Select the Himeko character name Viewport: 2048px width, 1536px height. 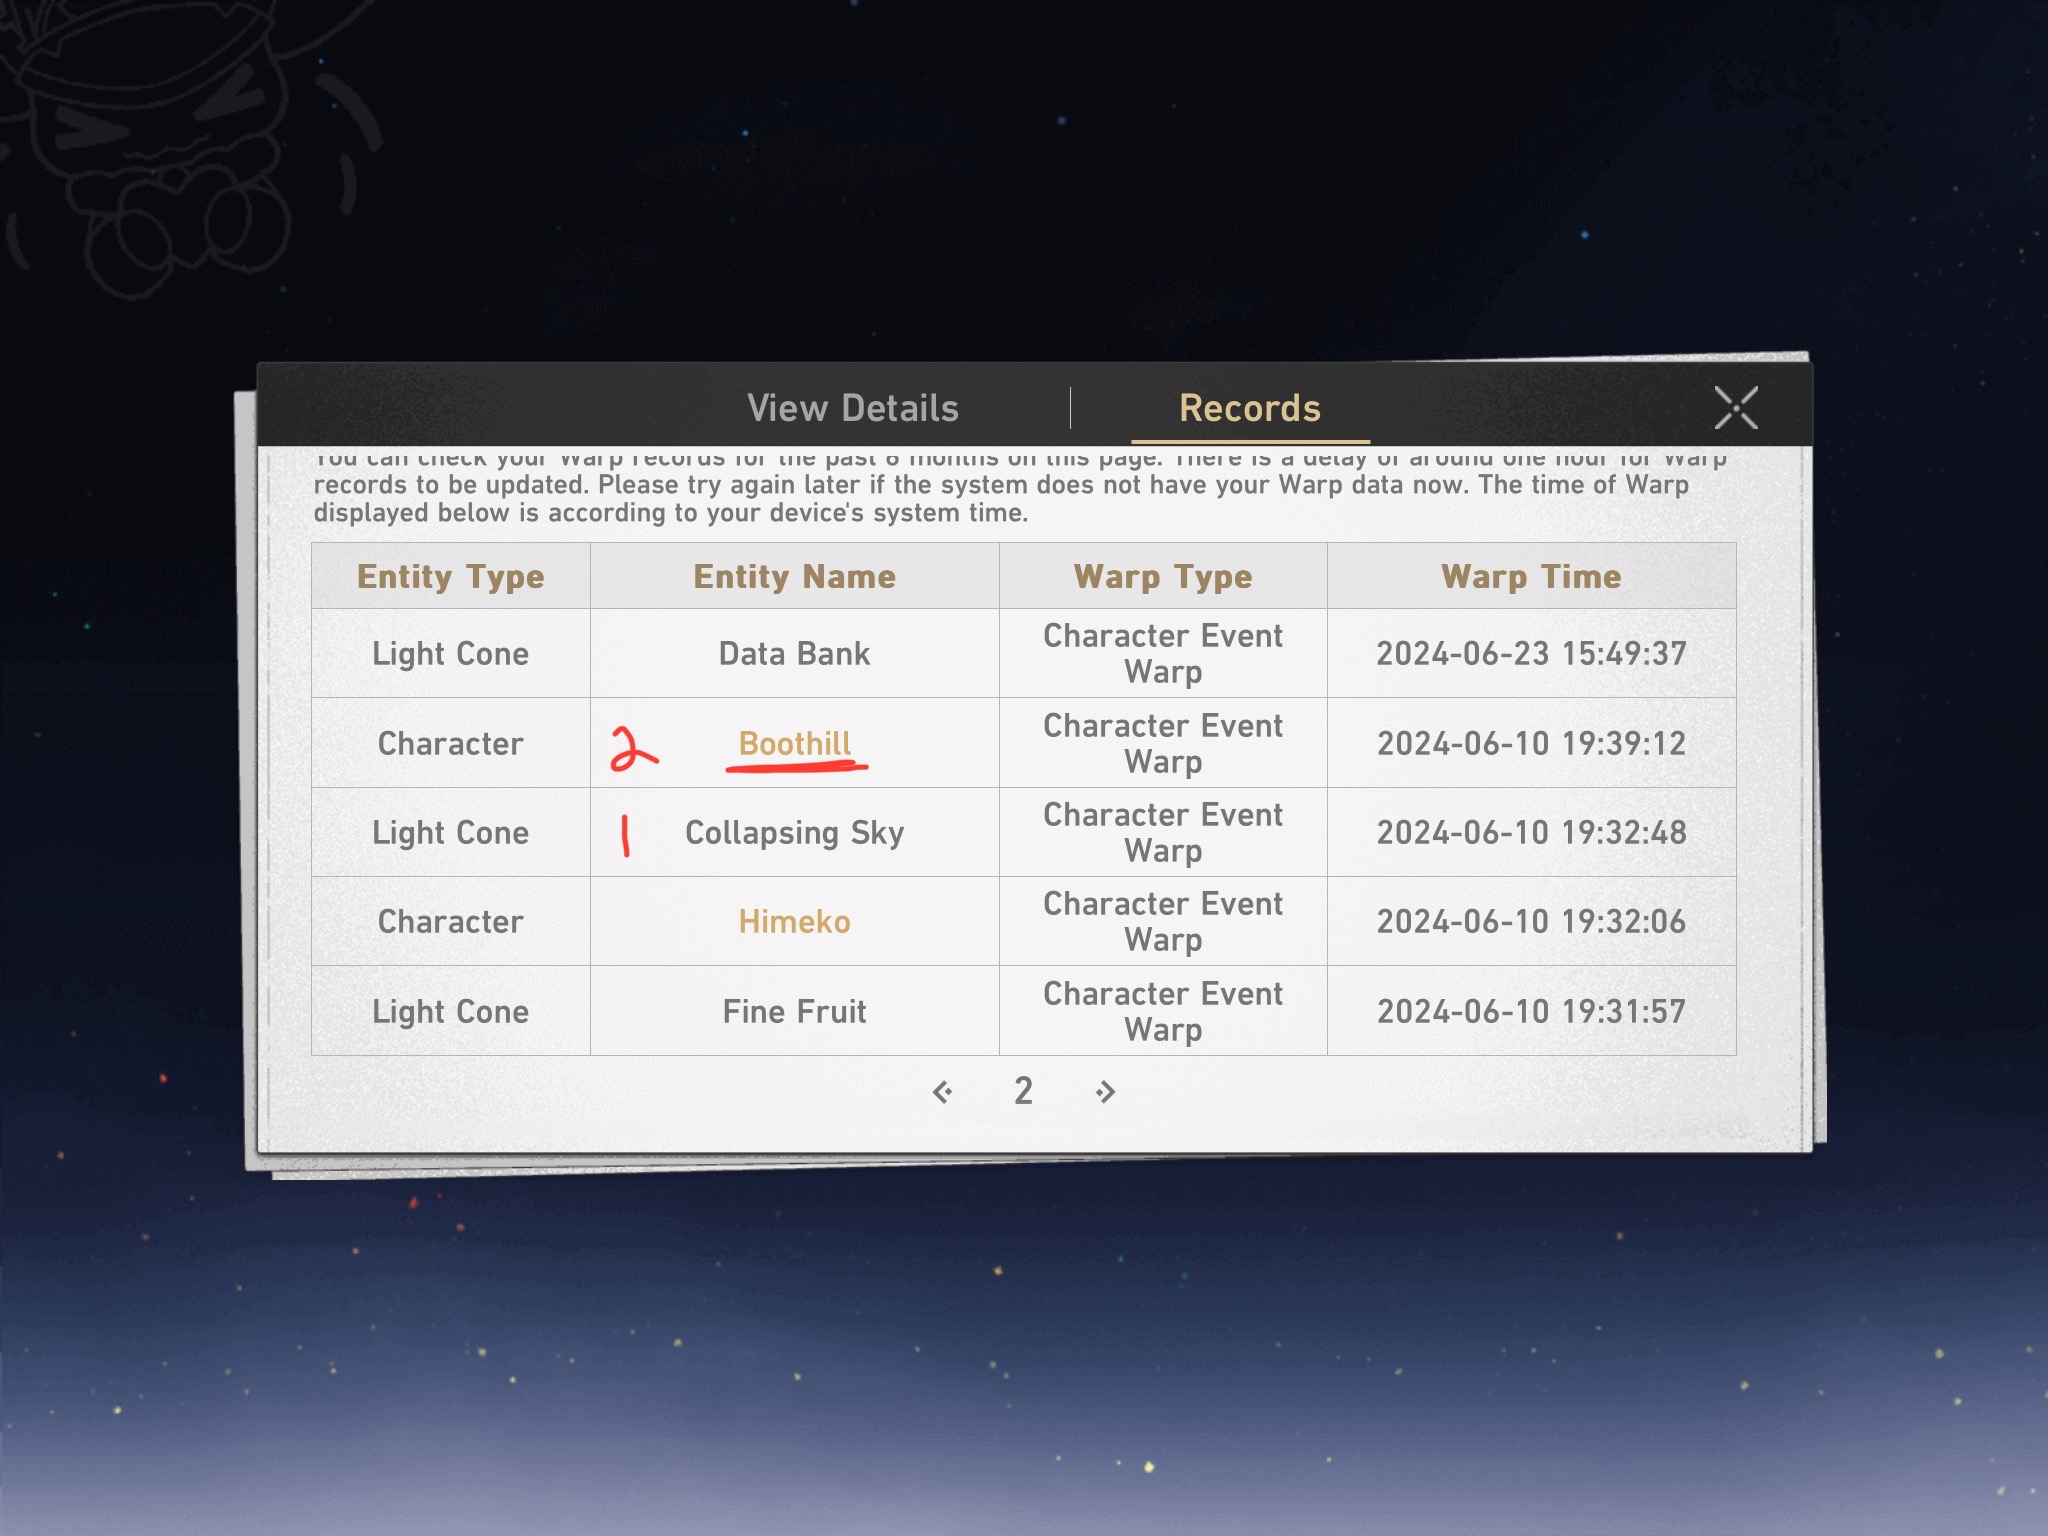coord(795,922)
